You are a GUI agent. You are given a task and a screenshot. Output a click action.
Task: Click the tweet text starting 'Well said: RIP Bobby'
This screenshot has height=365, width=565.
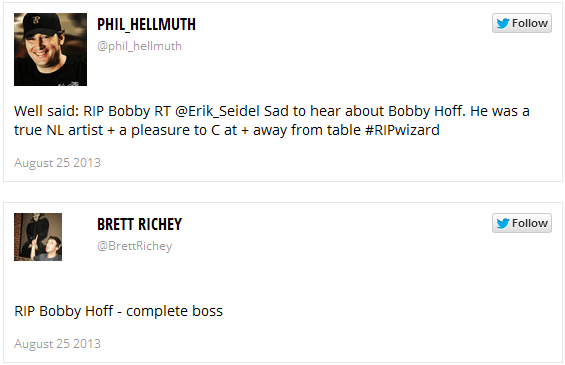[x=272, y=120]
